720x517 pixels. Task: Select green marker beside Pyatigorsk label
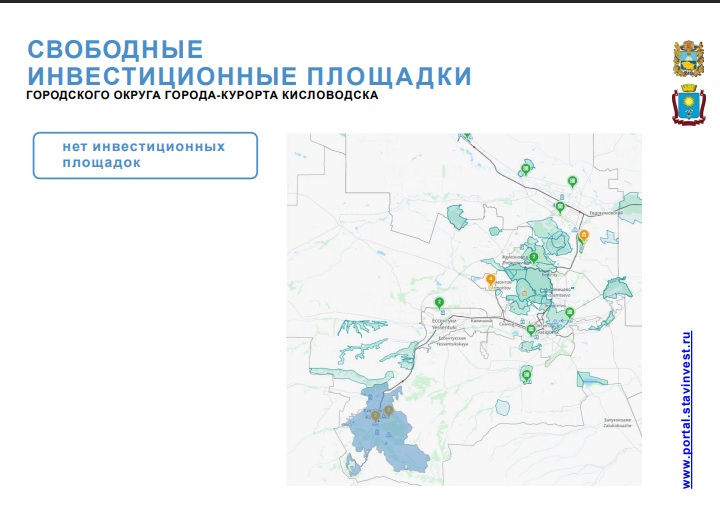tap(531, 330)
